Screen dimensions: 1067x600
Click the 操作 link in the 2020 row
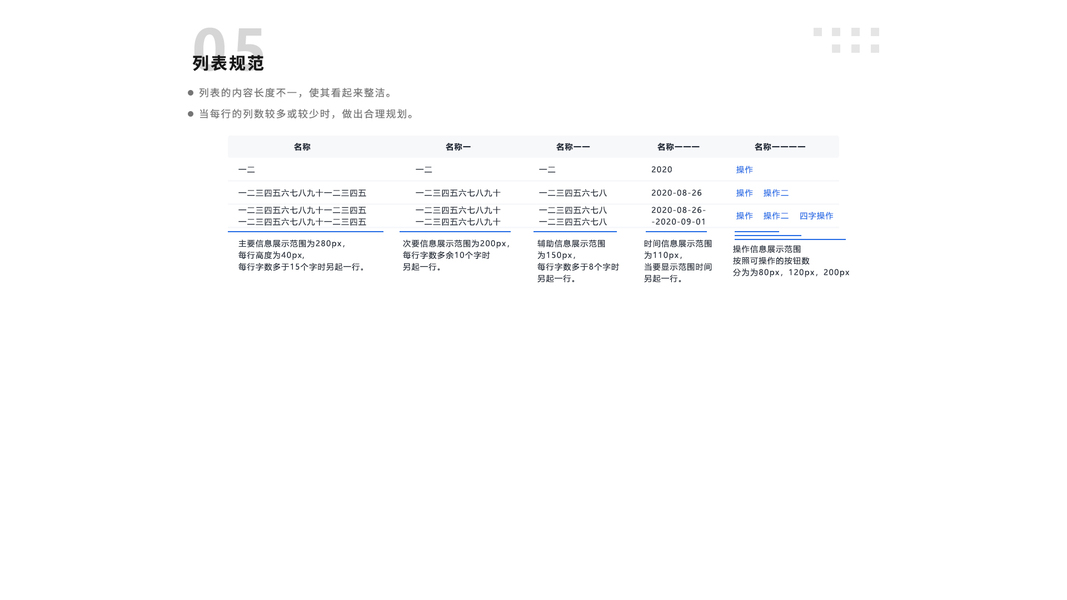pos(744,169)
